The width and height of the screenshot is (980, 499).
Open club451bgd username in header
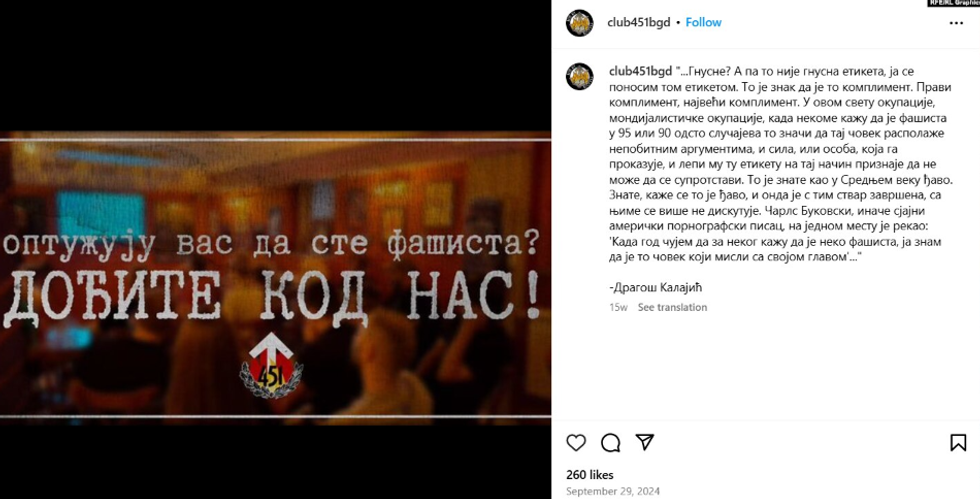pyautogui.click(x=639, y=23)
